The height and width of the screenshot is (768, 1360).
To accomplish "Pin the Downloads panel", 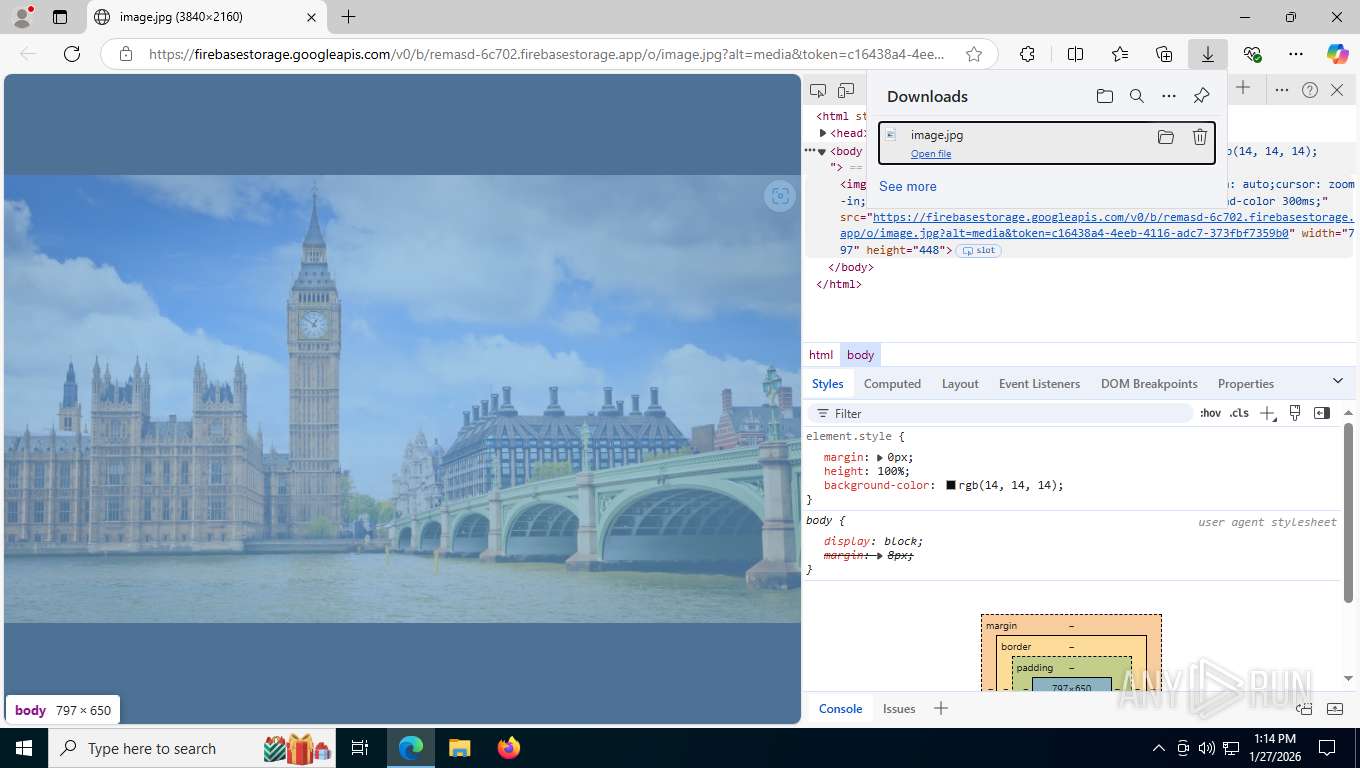I will [1201, 96].
